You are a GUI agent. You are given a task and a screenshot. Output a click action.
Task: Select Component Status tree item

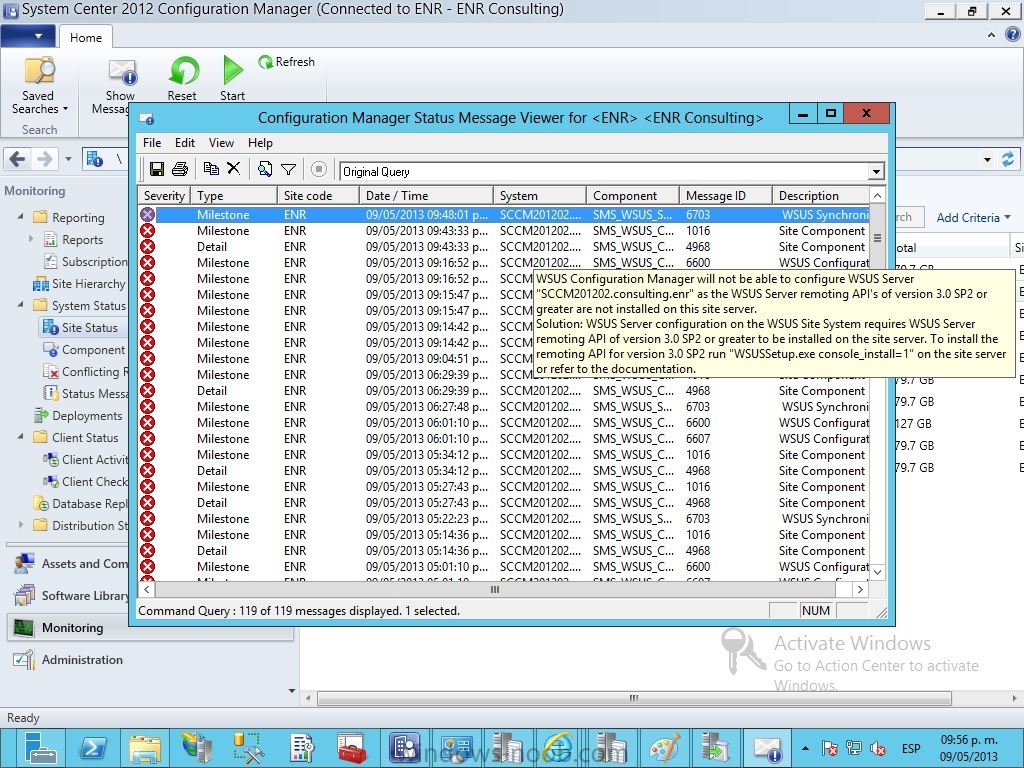coord(85,349)
